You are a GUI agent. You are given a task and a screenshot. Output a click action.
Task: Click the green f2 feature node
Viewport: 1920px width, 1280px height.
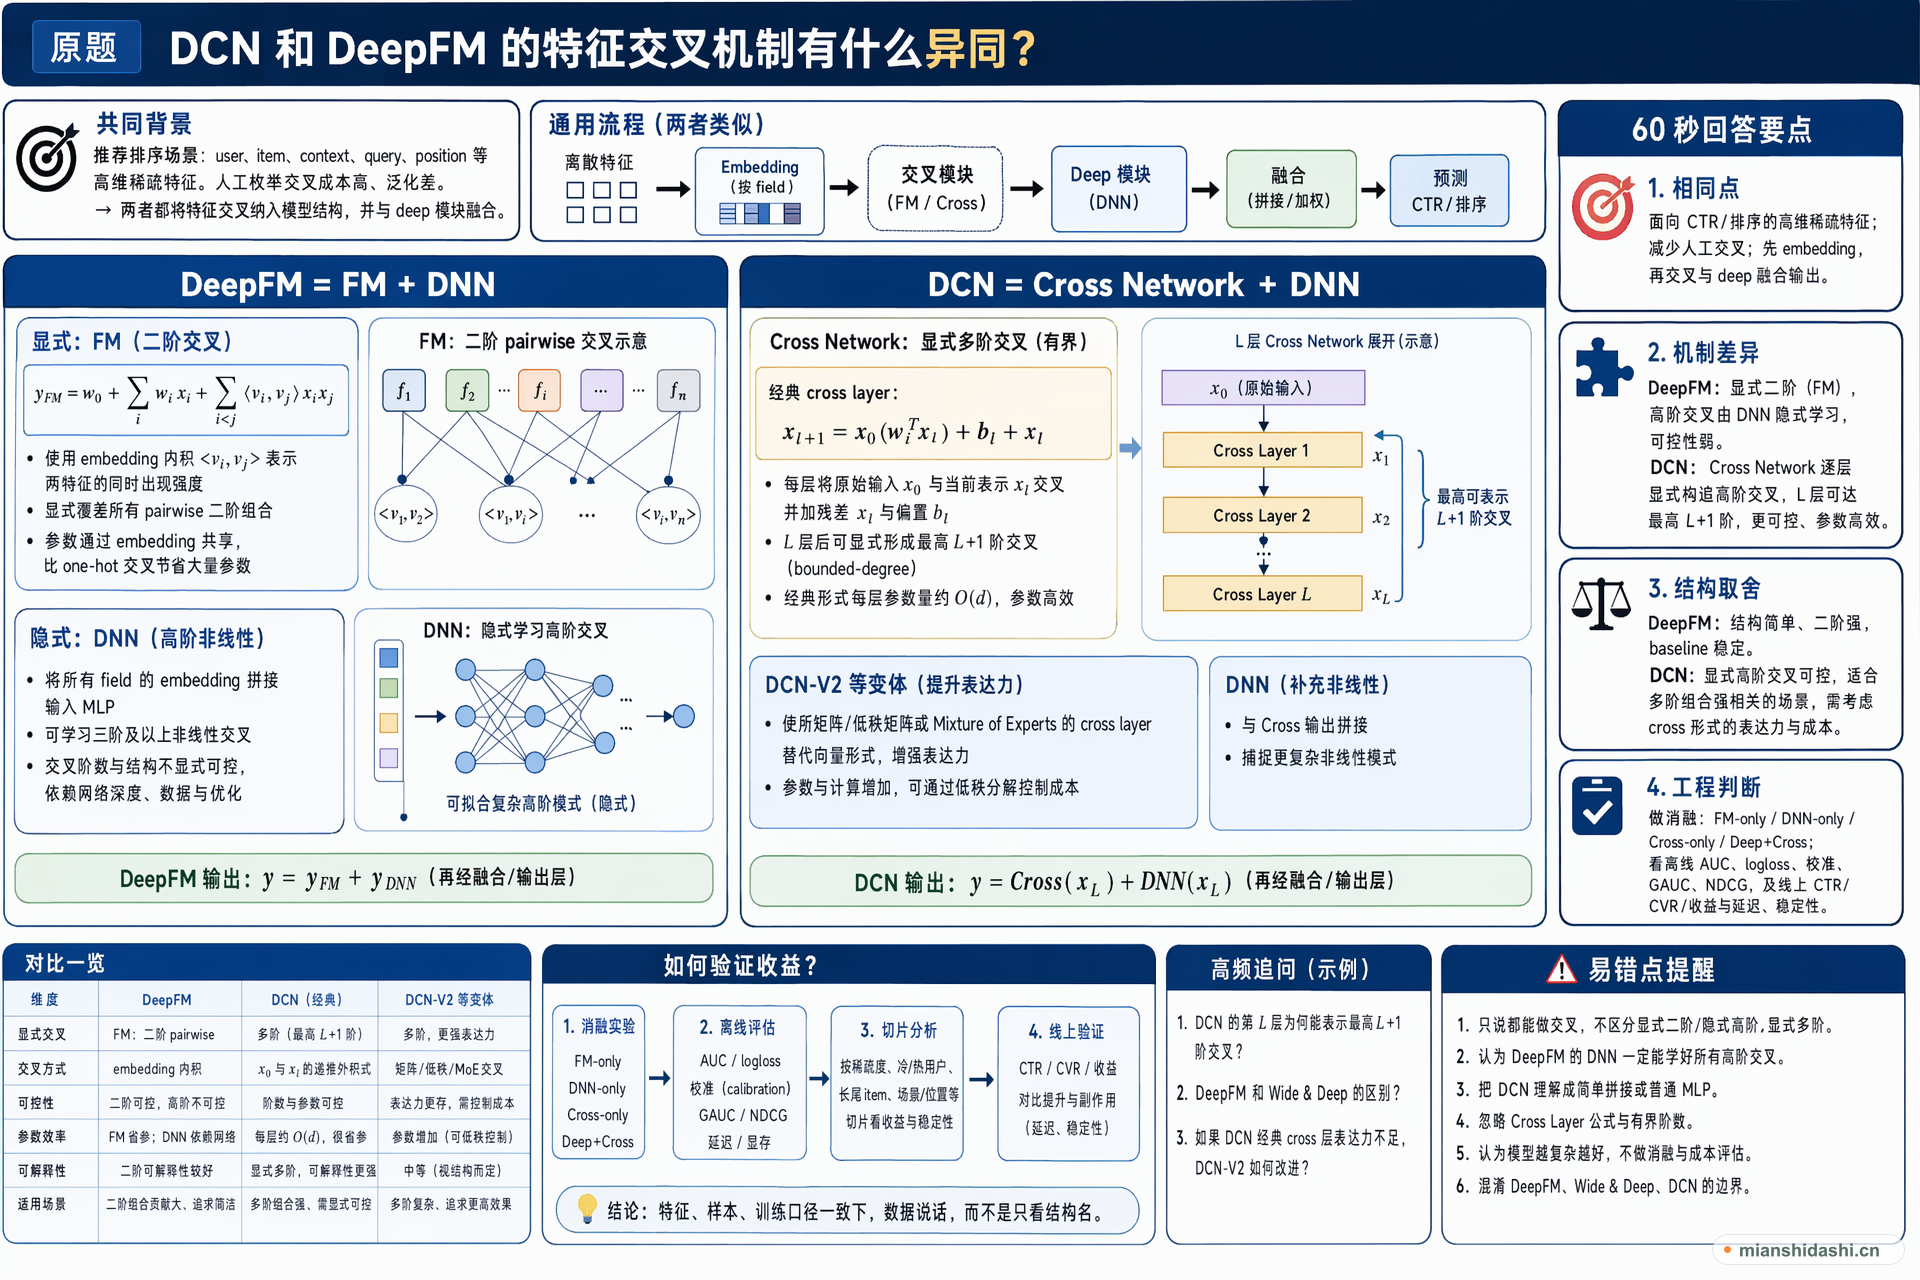468,391
